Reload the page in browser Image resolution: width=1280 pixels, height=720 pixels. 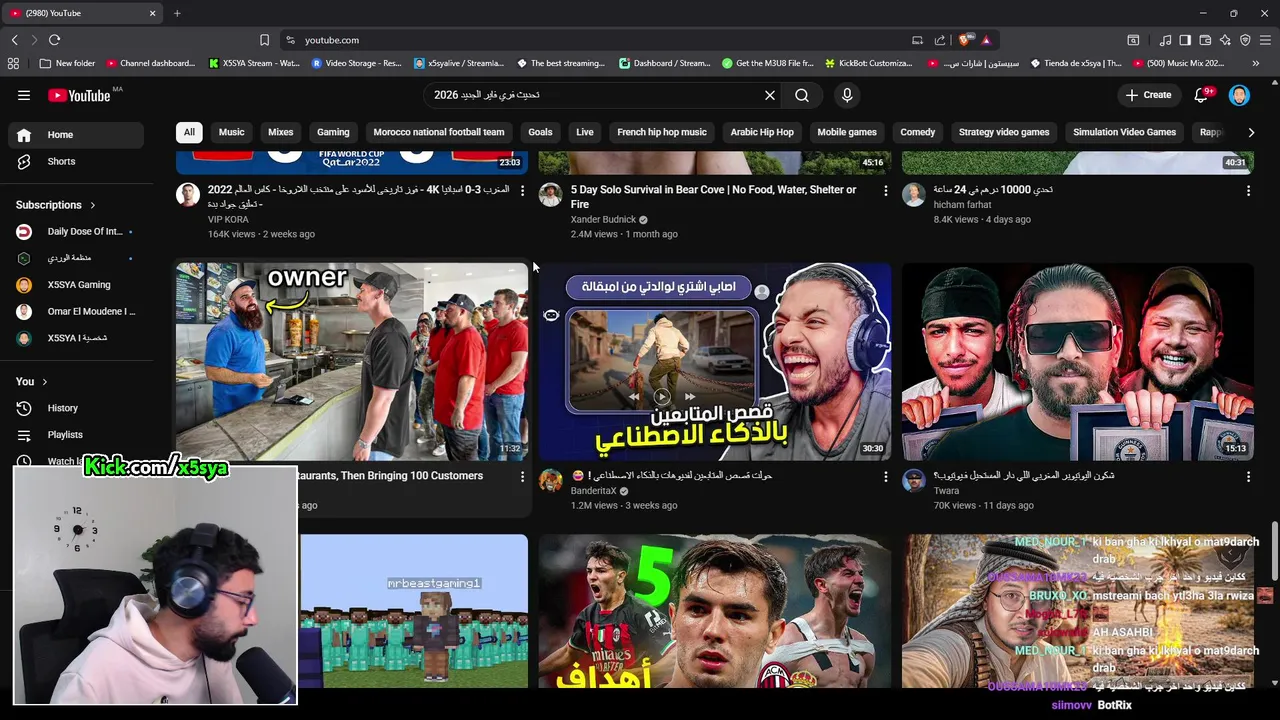[x=54, y=40]
